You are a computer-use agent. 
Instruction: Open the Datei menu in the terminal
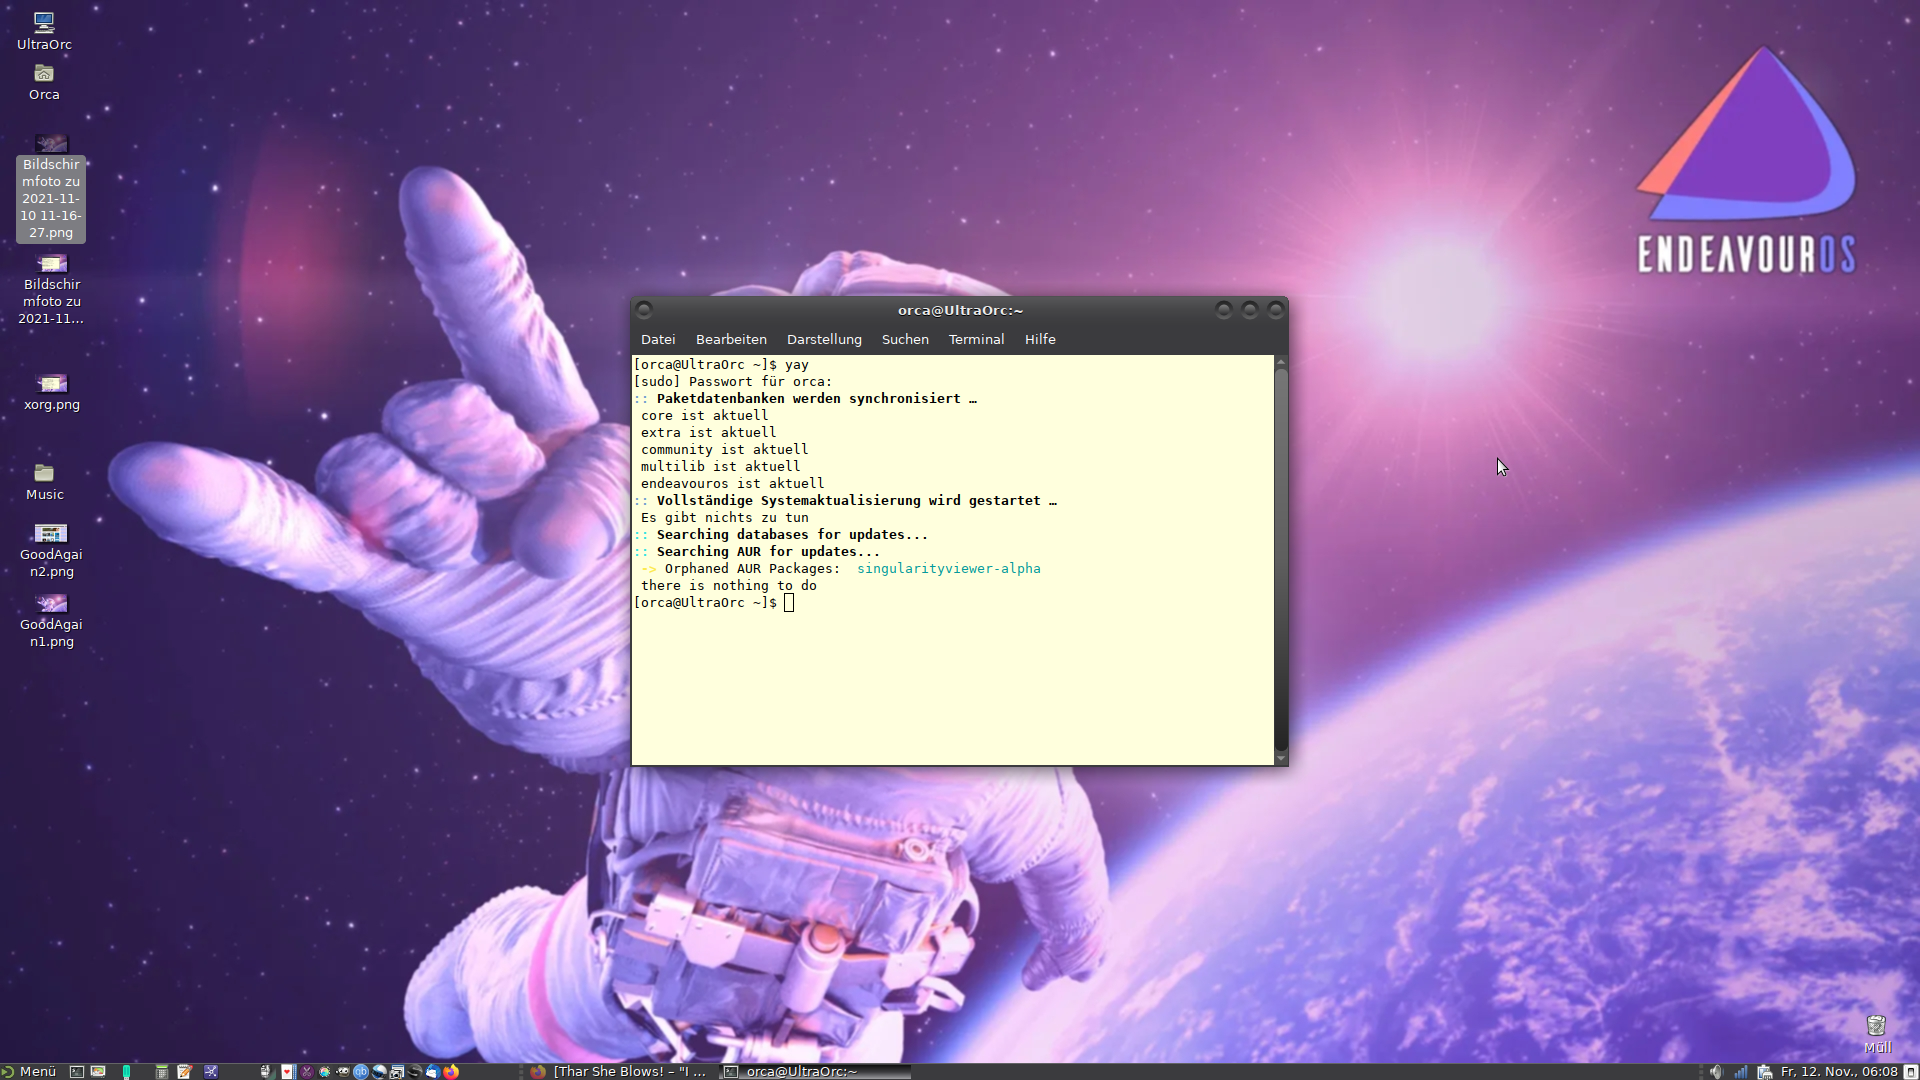pos(658,339)
